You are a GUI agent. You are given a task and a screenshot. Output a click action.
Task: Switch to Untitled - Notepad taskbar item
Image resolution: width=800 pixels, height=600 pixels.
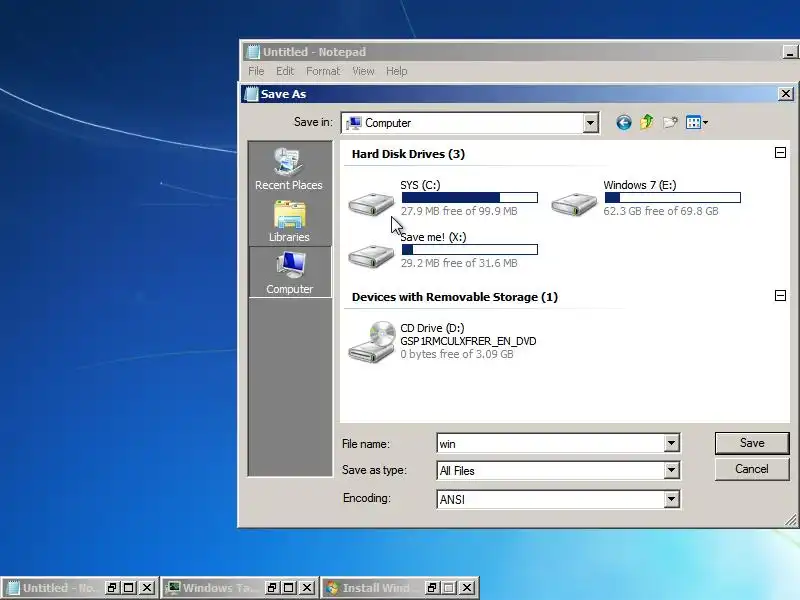[x=53, y=588]
